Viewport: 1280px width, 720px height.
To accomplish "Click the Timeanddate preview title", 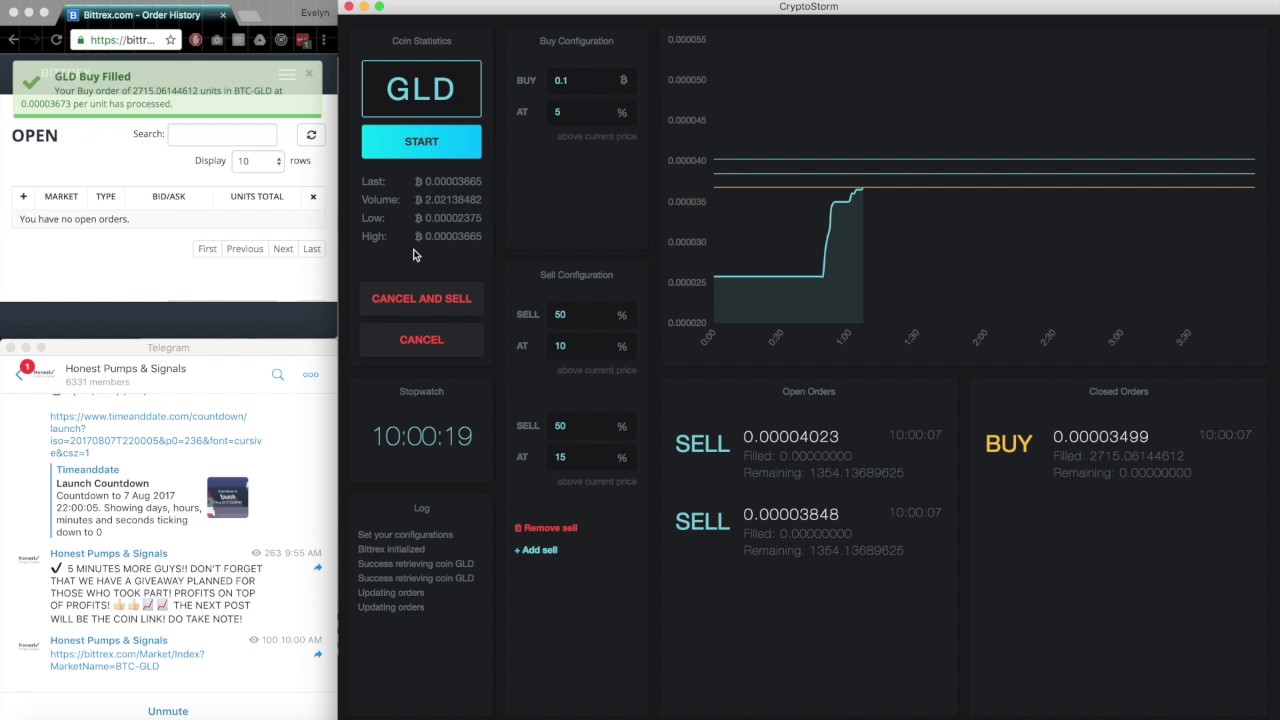I will coord(87,470).
